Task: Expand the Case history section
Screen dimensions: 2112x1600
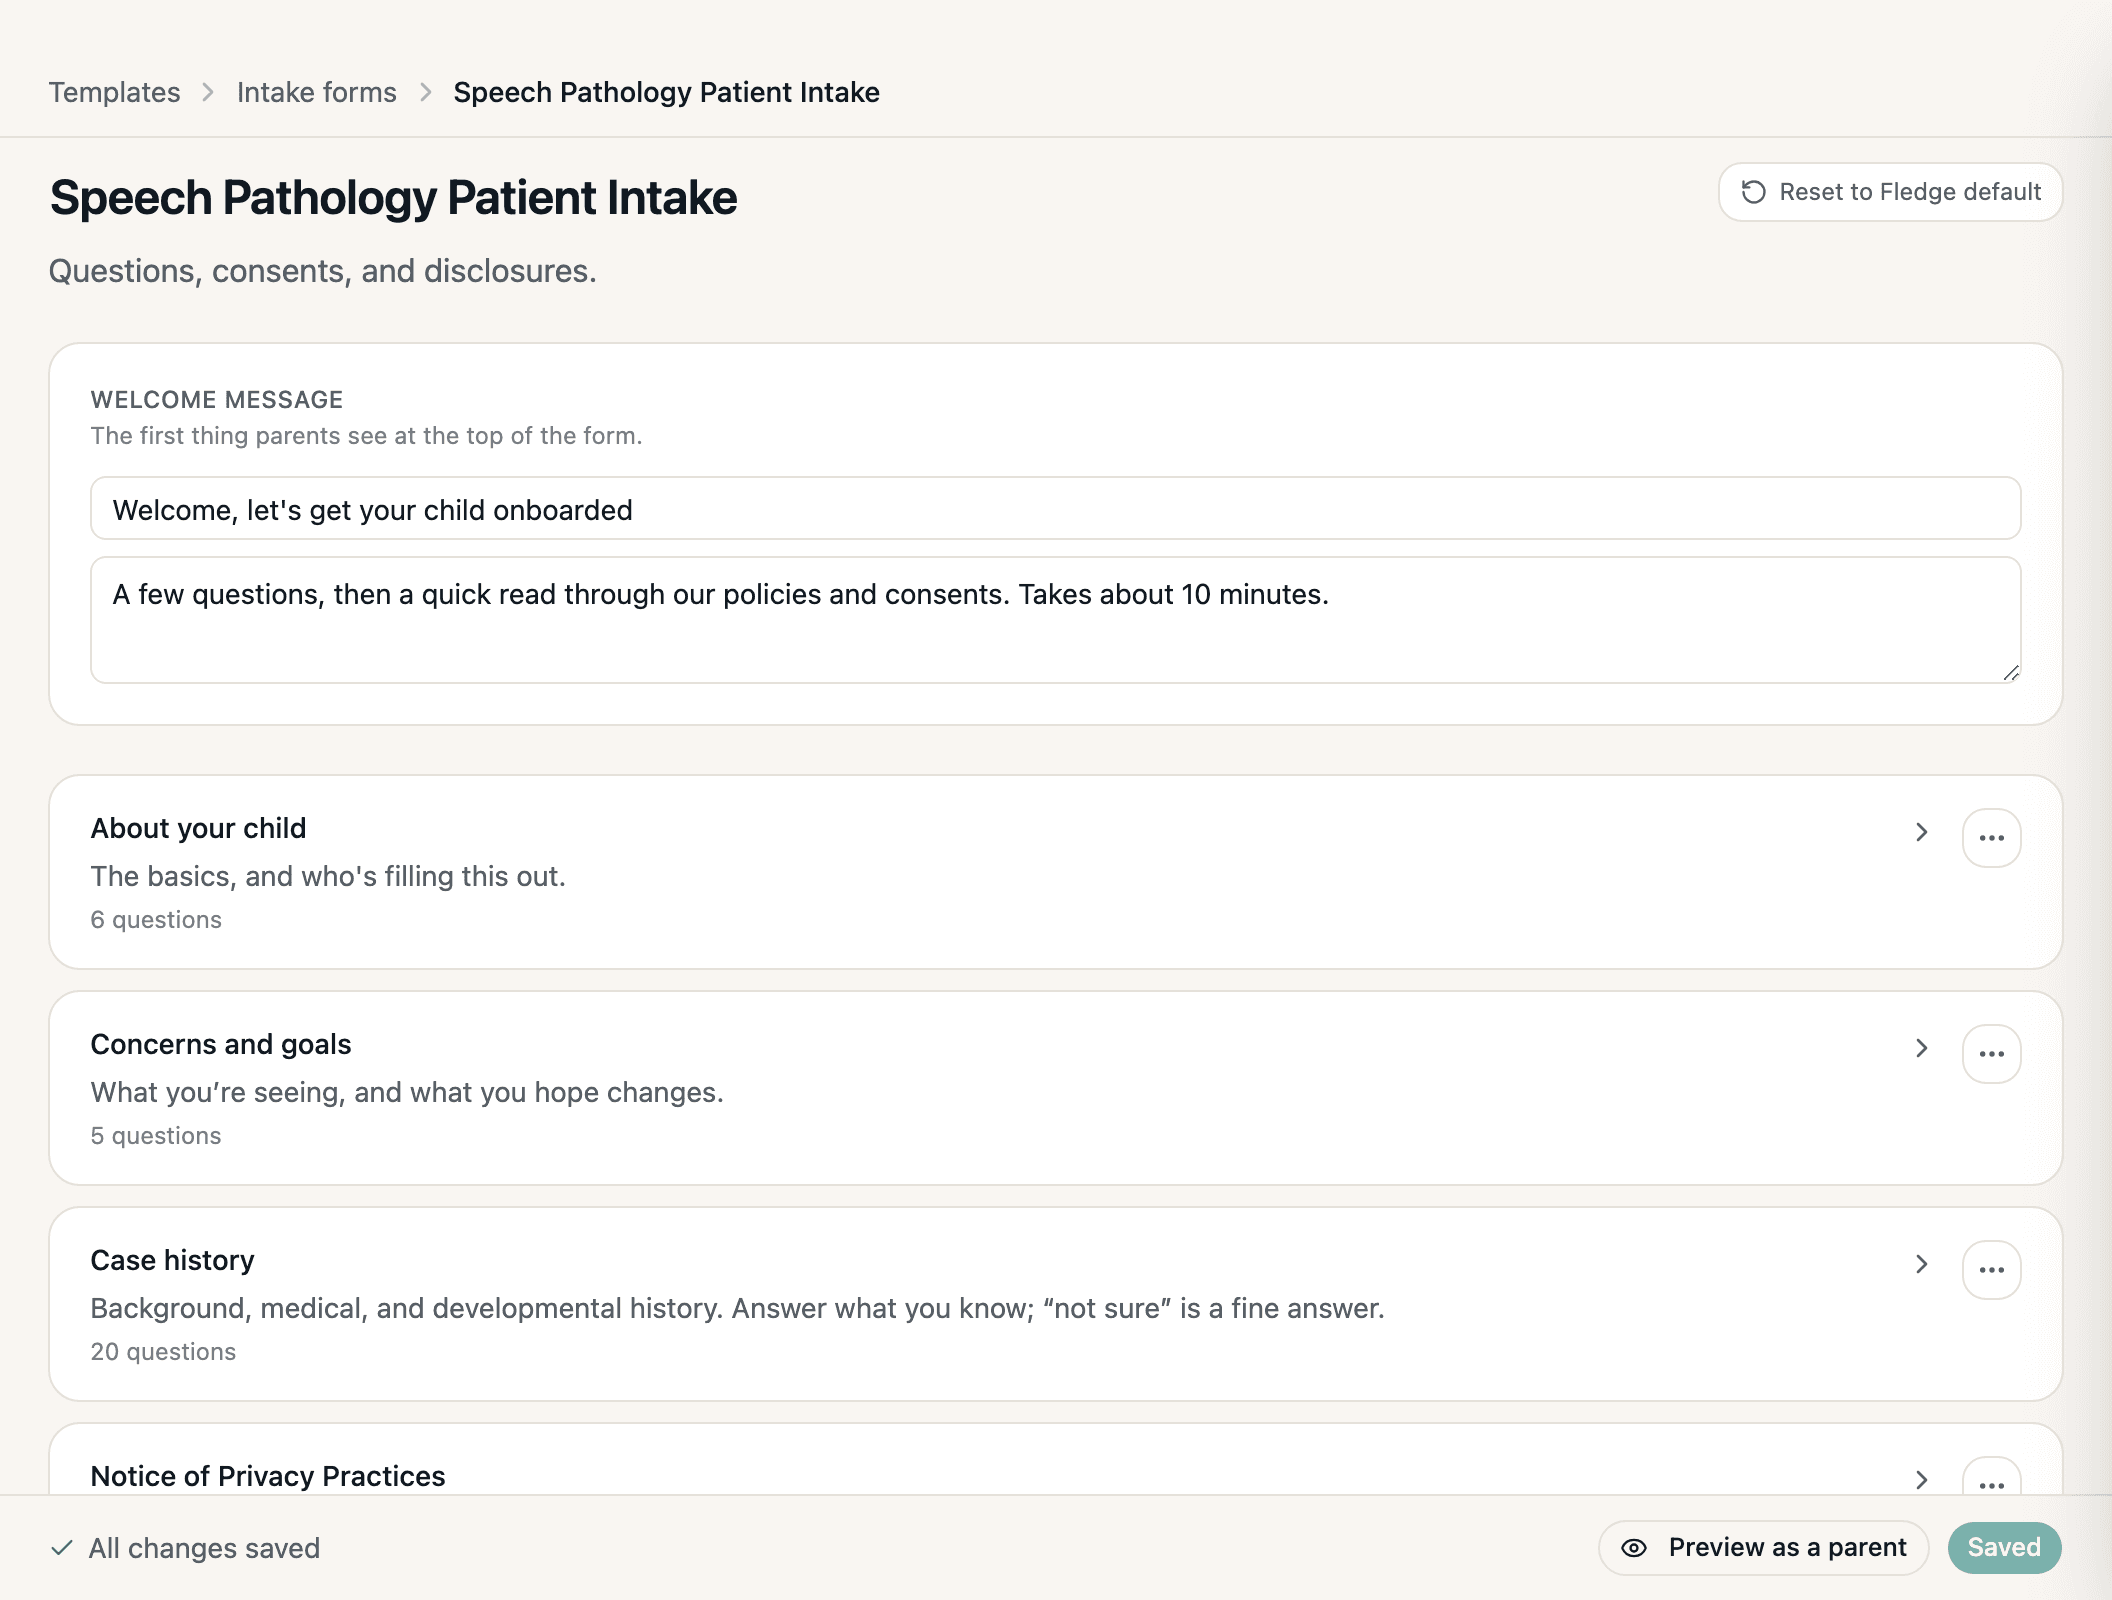Action: 1921,1264
